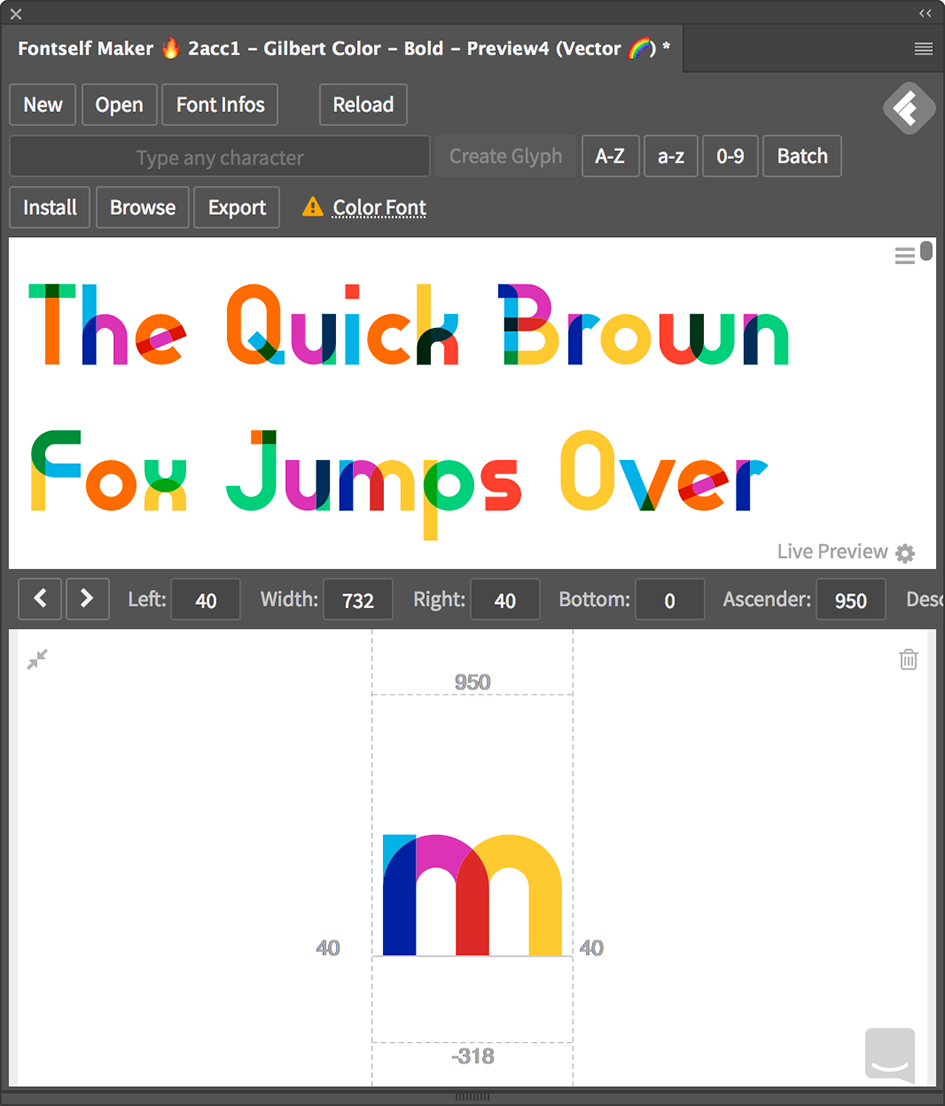
Task: Focus the Type any character field
Action: click(219, 156)
